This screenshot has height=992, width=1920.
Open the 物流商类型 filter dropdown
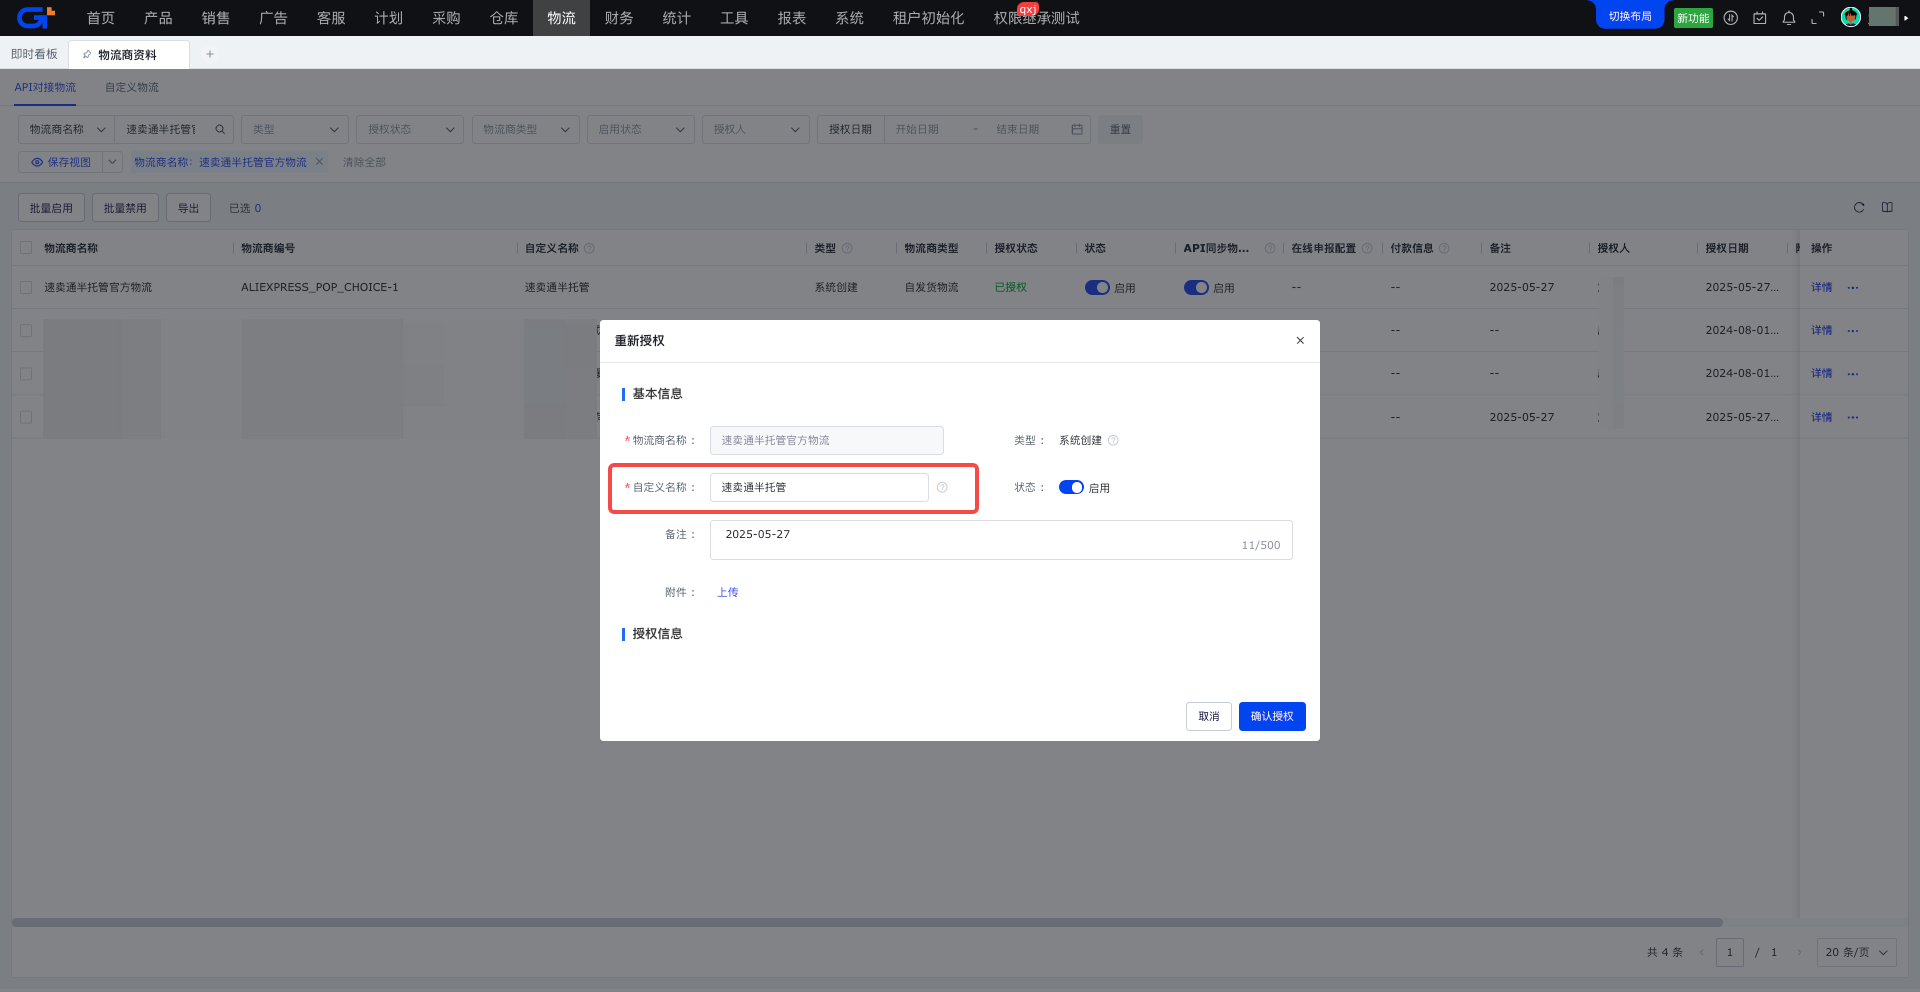(x=525, y=129)
